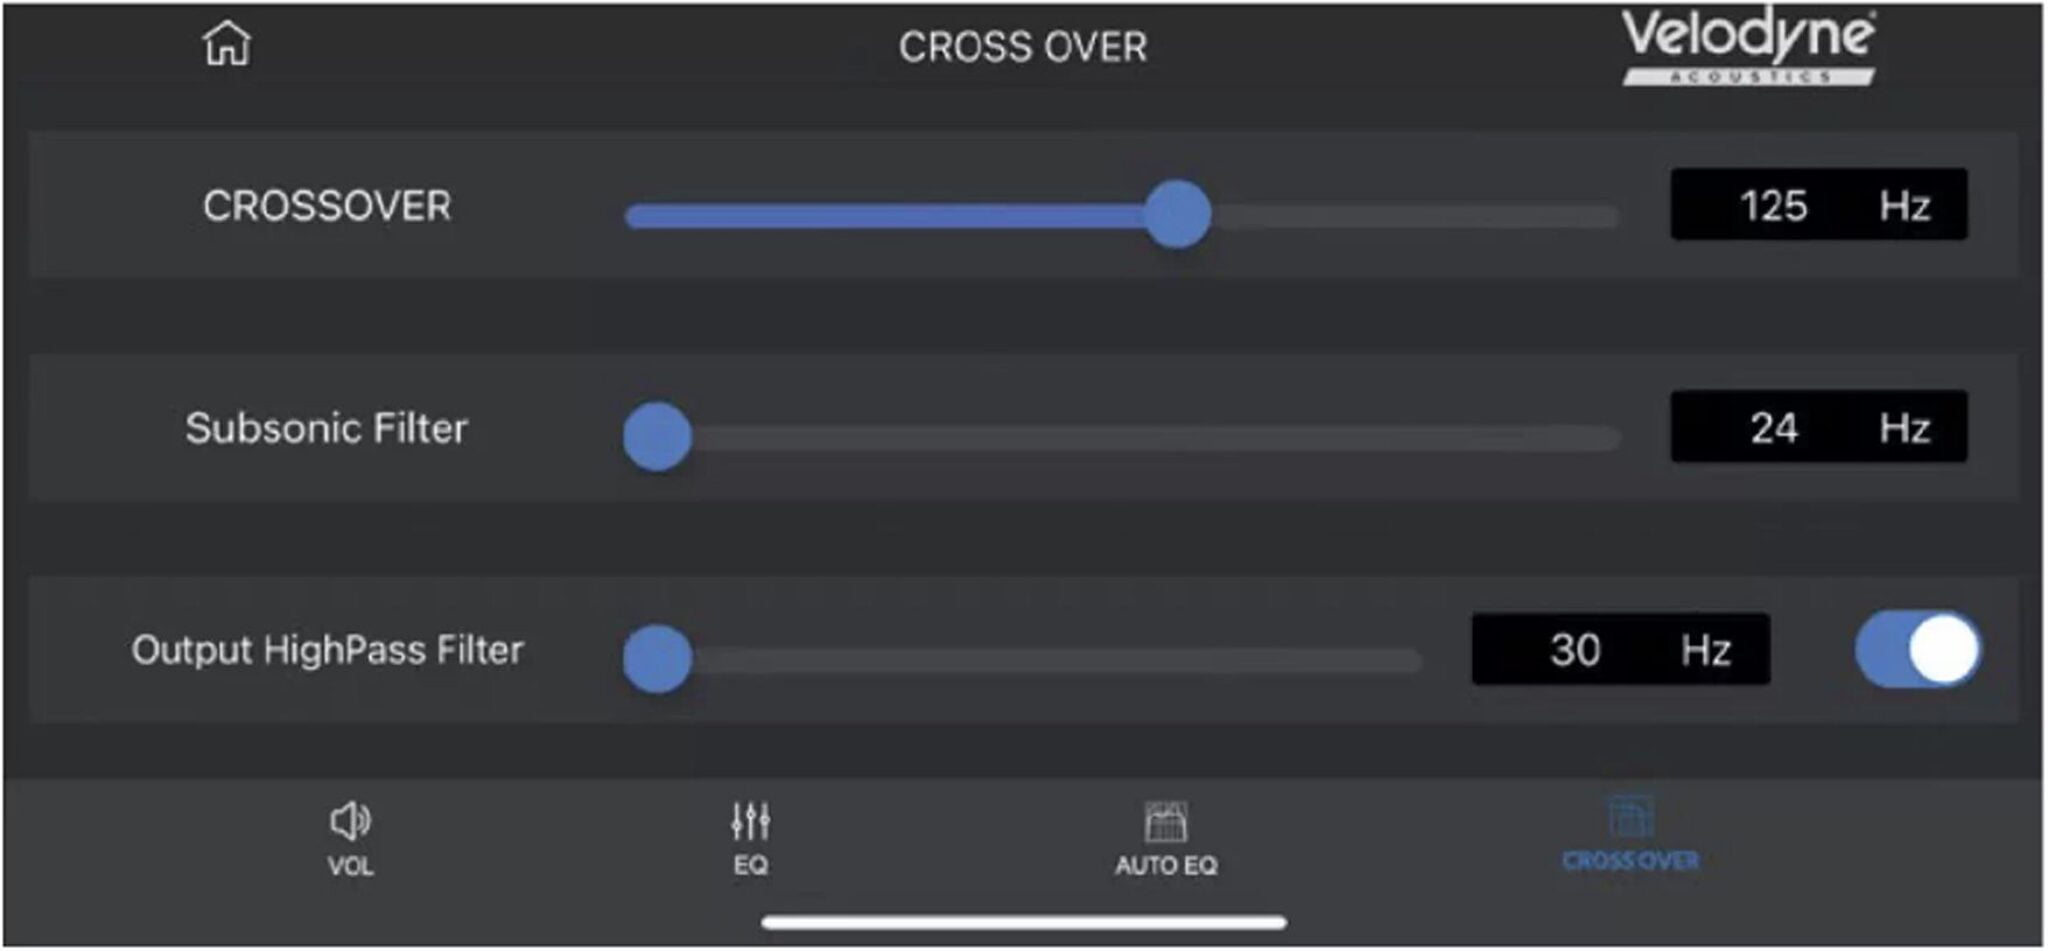Click the Output HighPass Filter slider handle
Viewport: 2048px width, 951px height.
coord(657,658)
